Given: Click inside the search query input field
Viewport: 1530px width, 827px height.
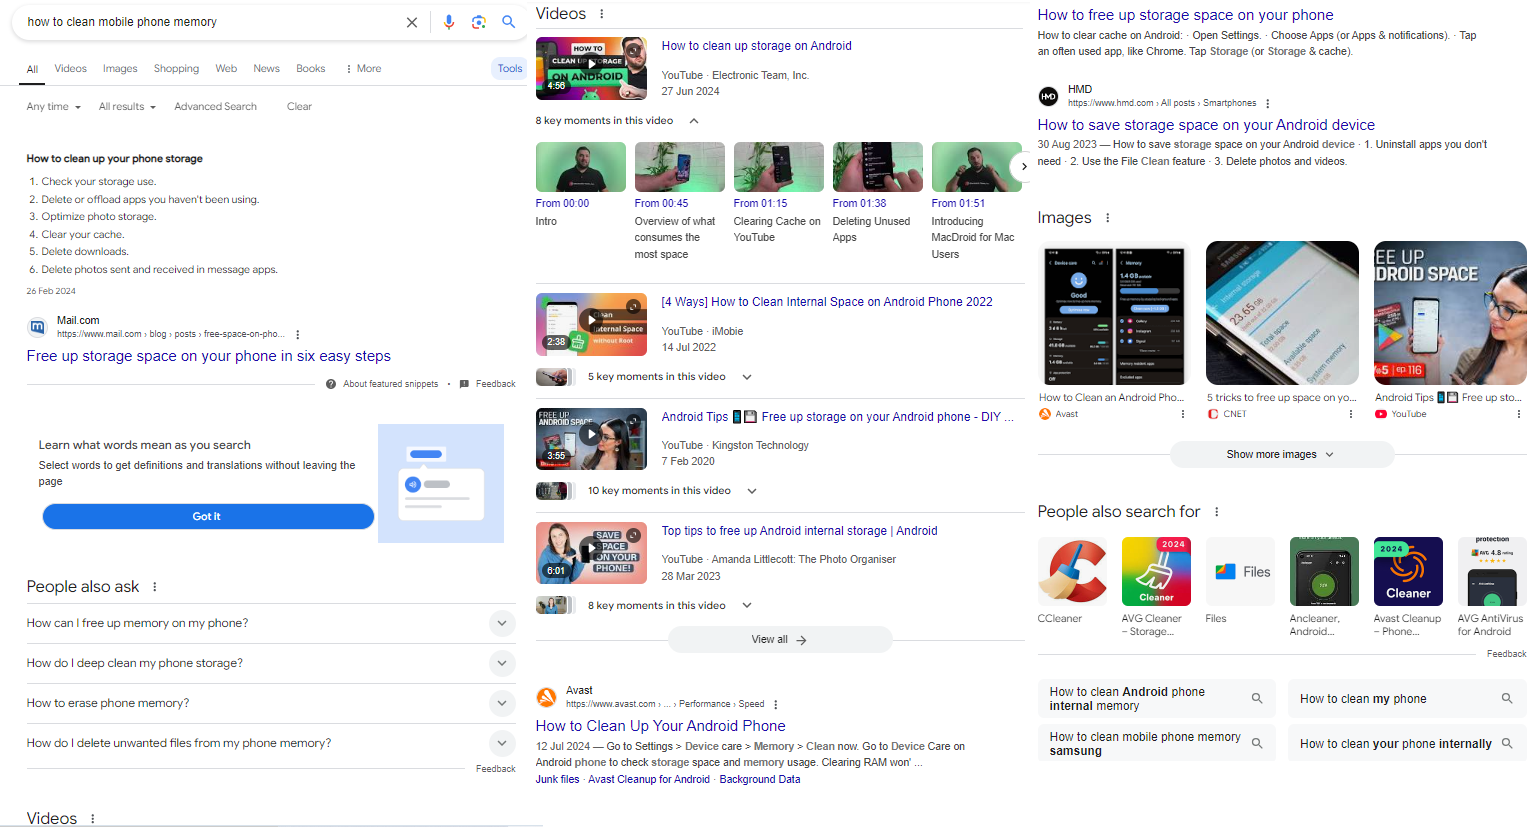Looking at the screenshot, I should (210, 22).
